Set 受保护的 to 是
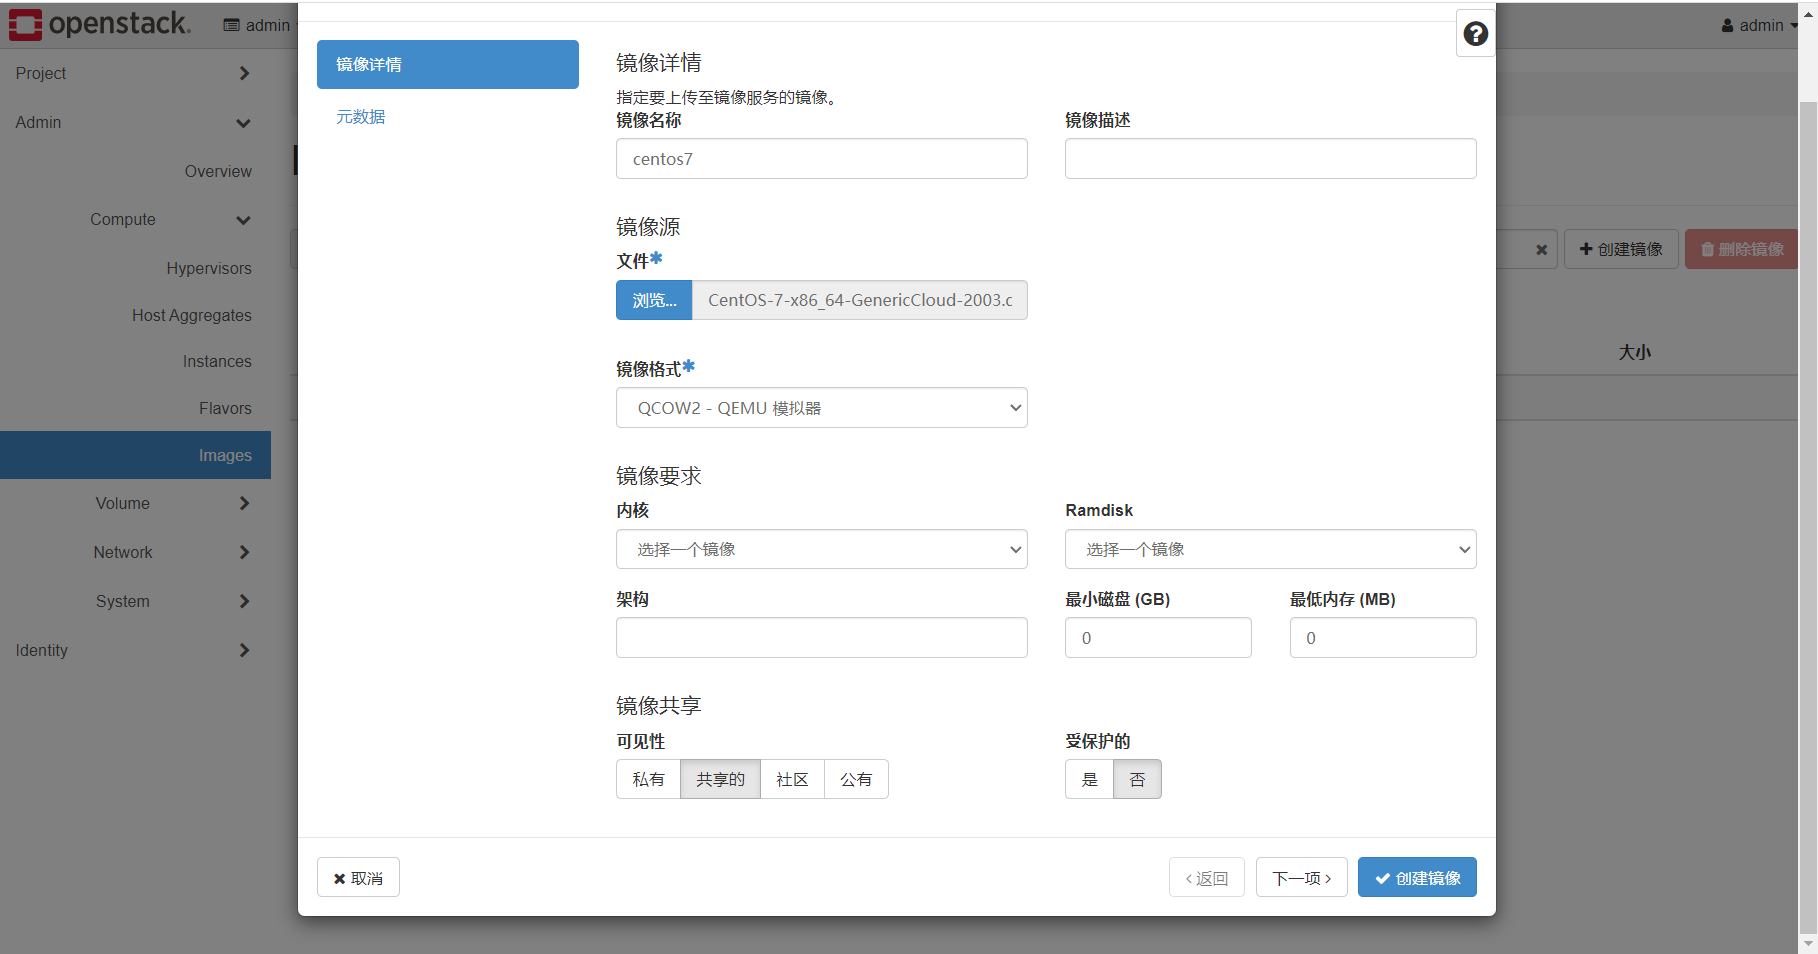The image size is (1818, 954). 1089,779
